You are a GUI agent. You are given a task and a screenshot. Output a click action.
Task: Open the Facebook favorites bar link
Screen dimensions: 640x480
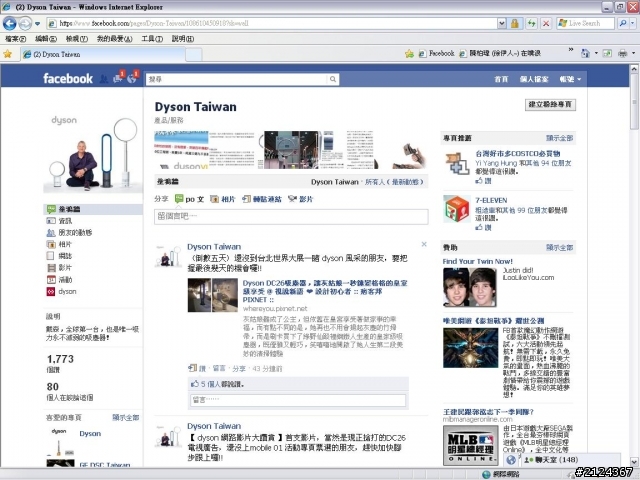coord(437,53)
